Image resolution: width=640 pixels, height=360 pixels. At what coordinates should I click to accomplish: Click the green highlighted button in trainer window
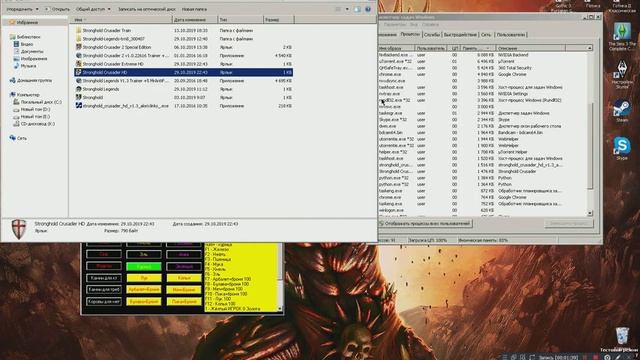tap(144, 267)
